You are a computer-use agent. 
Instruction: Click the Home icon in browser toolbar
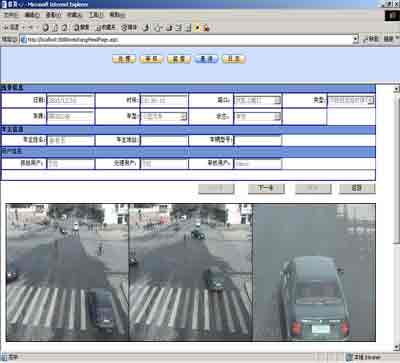tap(65, 28)
